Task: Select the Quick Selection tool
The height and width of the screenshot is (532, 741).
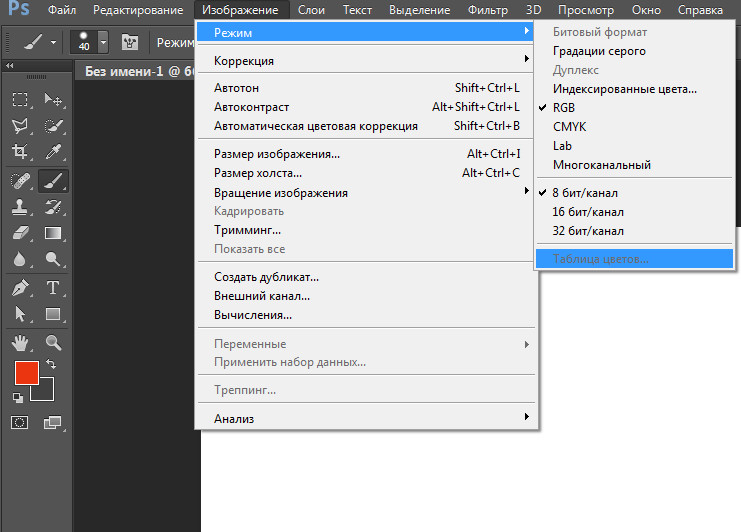Action: [x=53, y=126]
